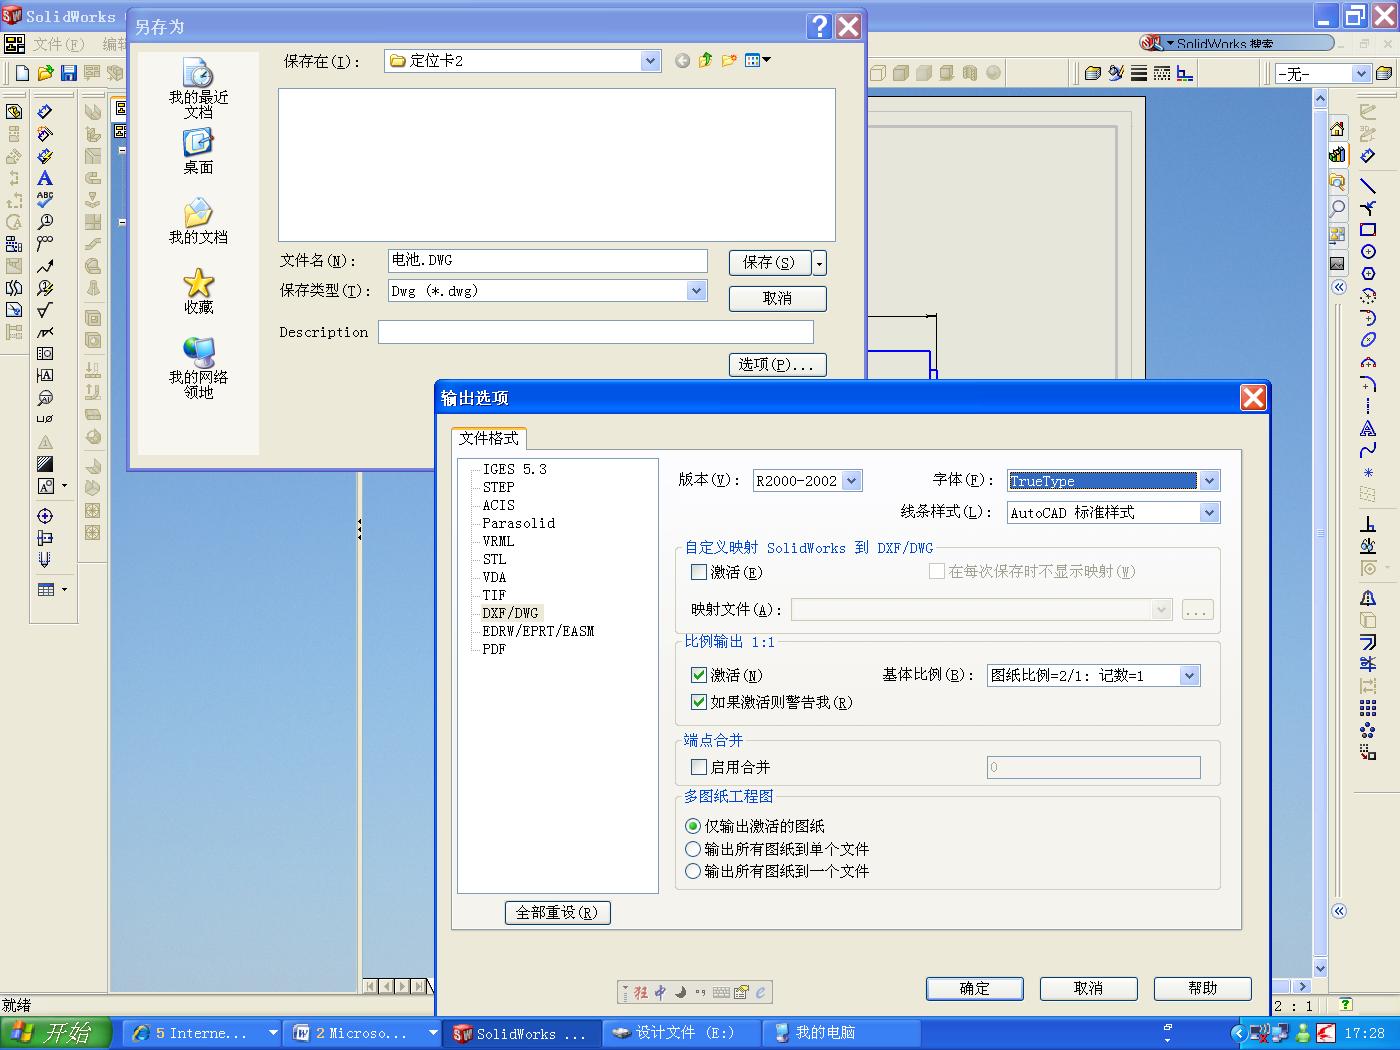Click the 确定 OK button in export options
1400x1050 pixels.
click(975, 989)
